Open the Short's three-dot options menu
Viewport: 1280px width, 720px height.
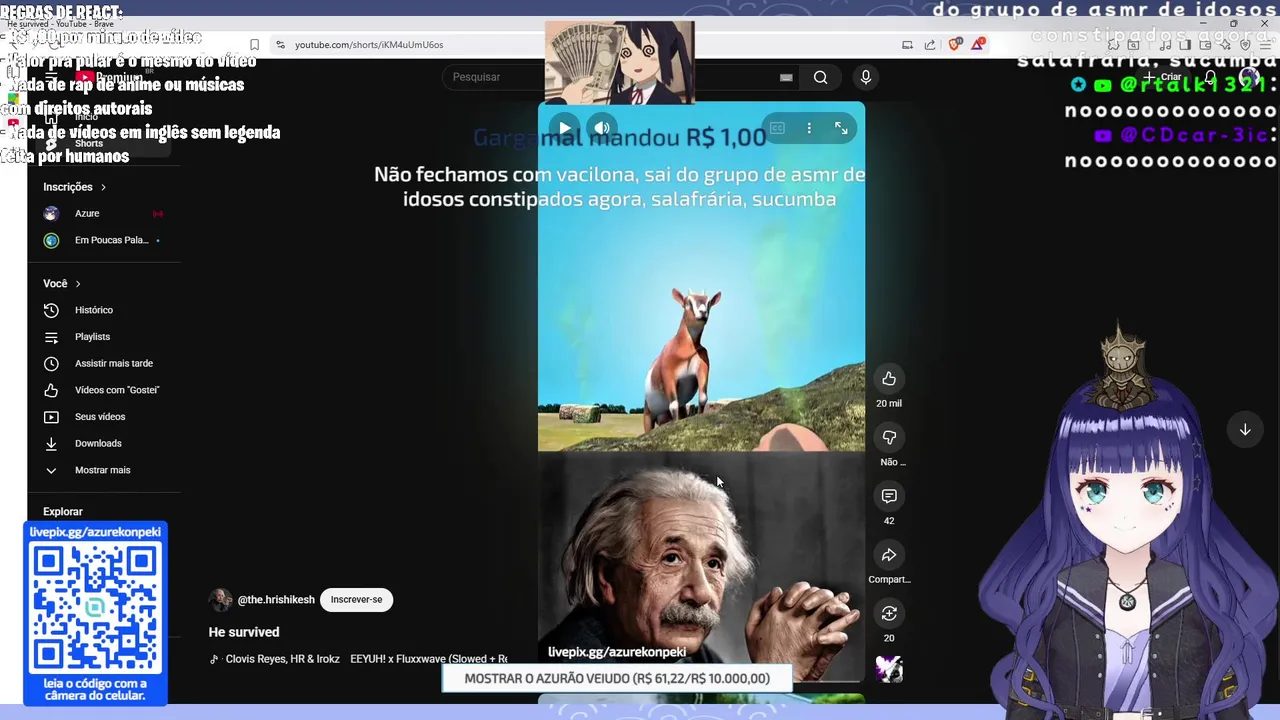tap(809, 128)
